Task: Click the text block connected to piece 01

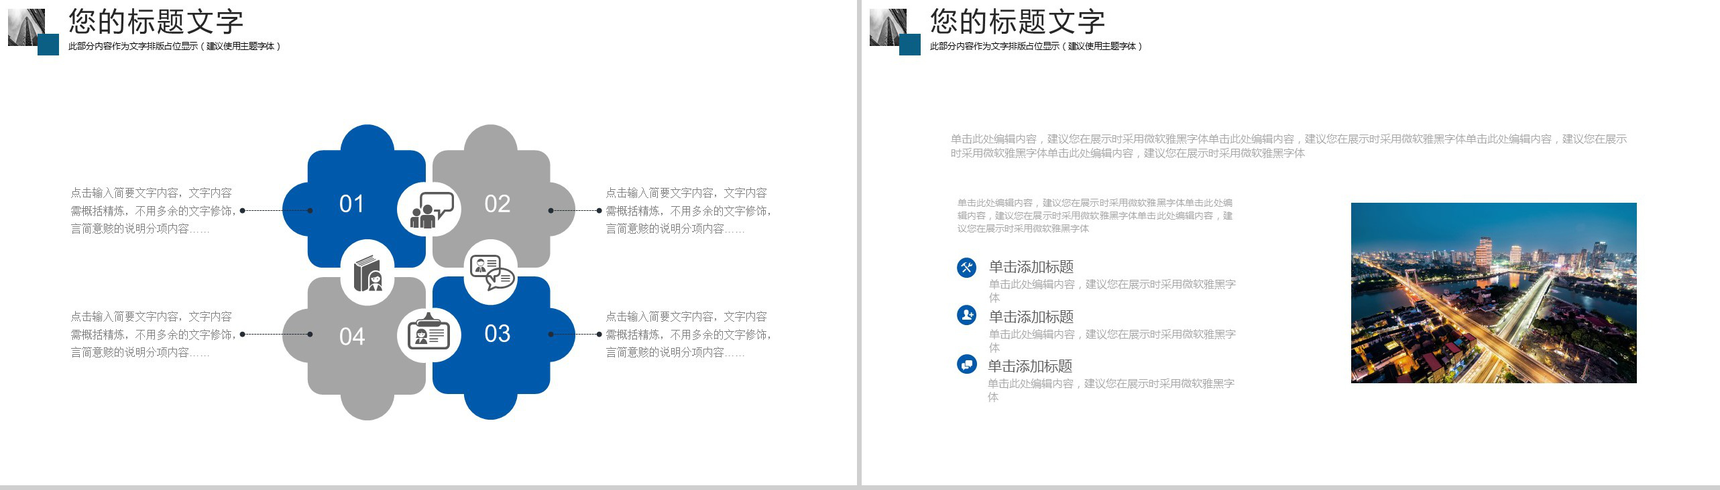Action: click(x=153, y=210)
